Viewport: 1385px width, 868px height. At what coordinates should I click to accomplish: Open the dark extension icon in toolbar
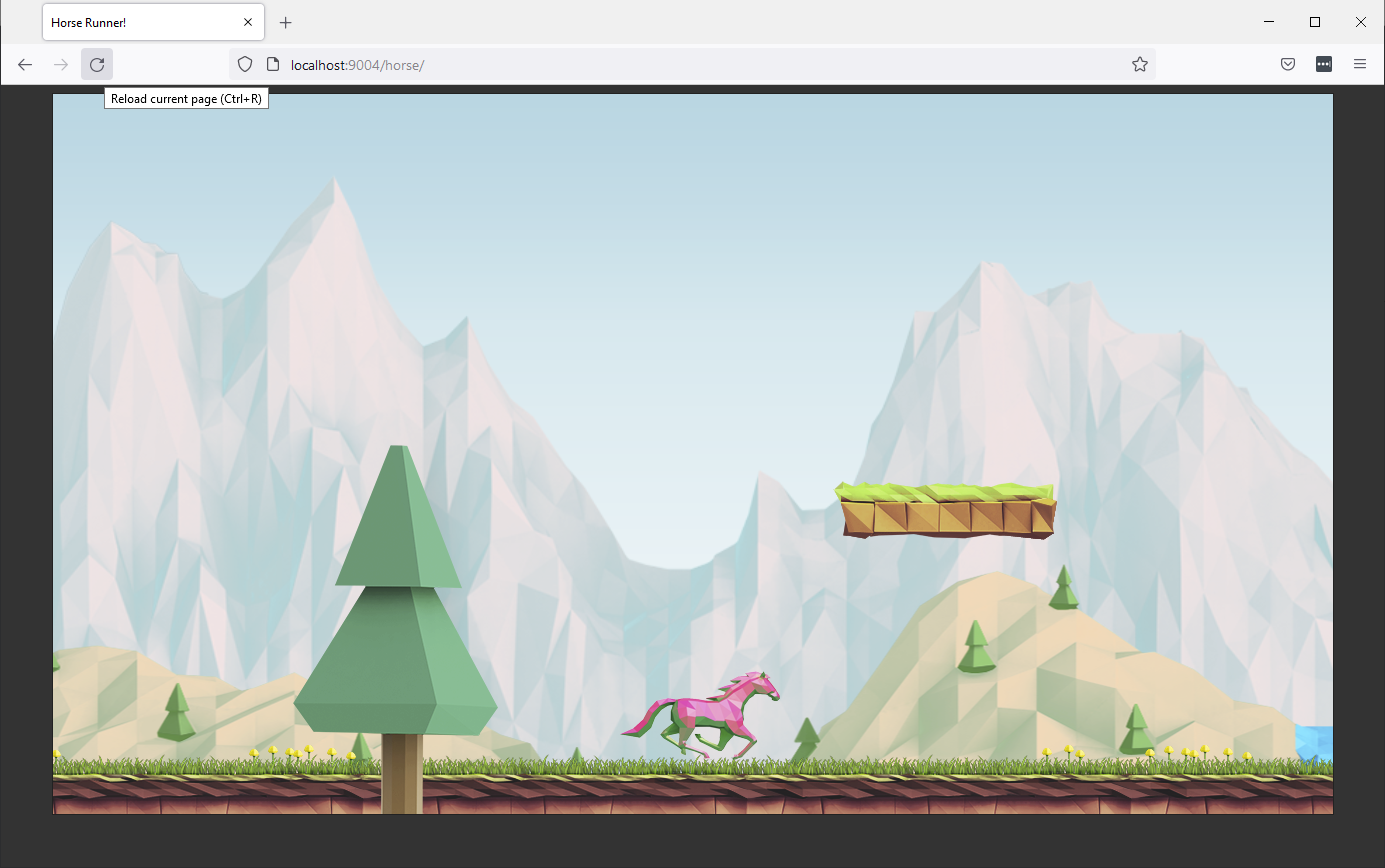(x=1324, y=64)
